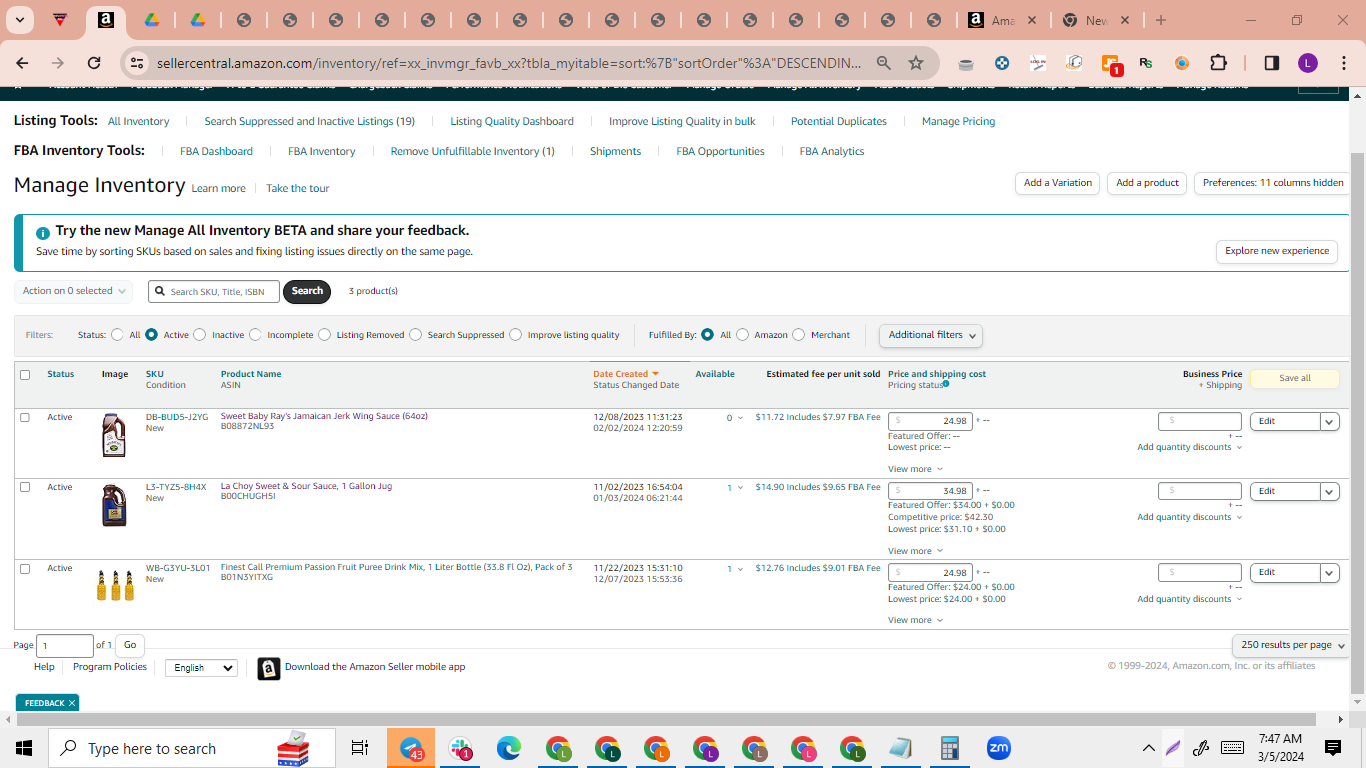The image size is (1366, 768).
Task: Select Fulfilled By 'Merchant' radio button
Action: click(798, 335)
